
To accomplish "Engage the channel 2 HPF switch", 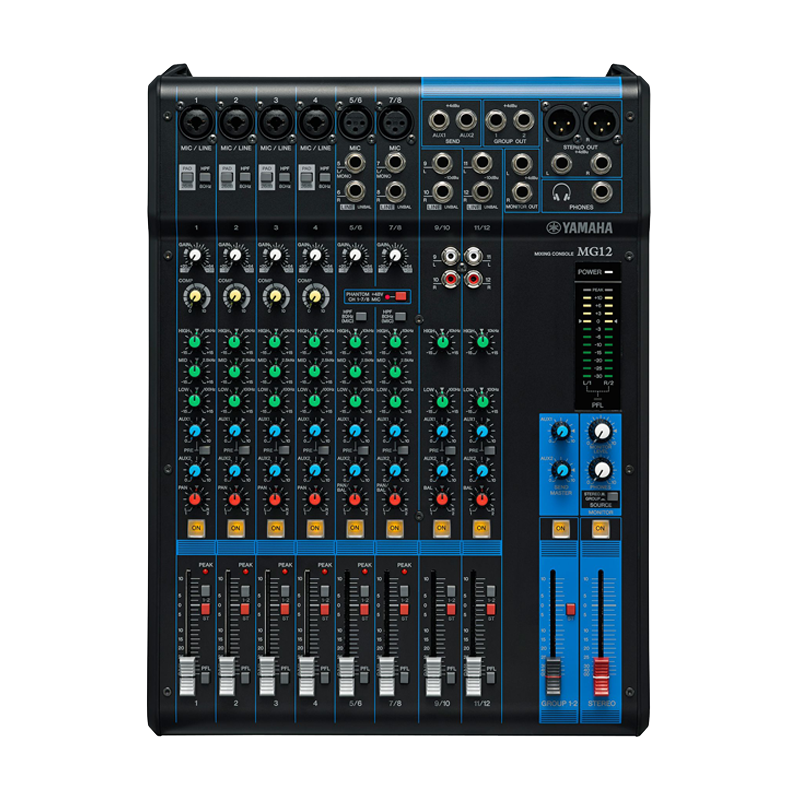I will (x=245, y=178).
